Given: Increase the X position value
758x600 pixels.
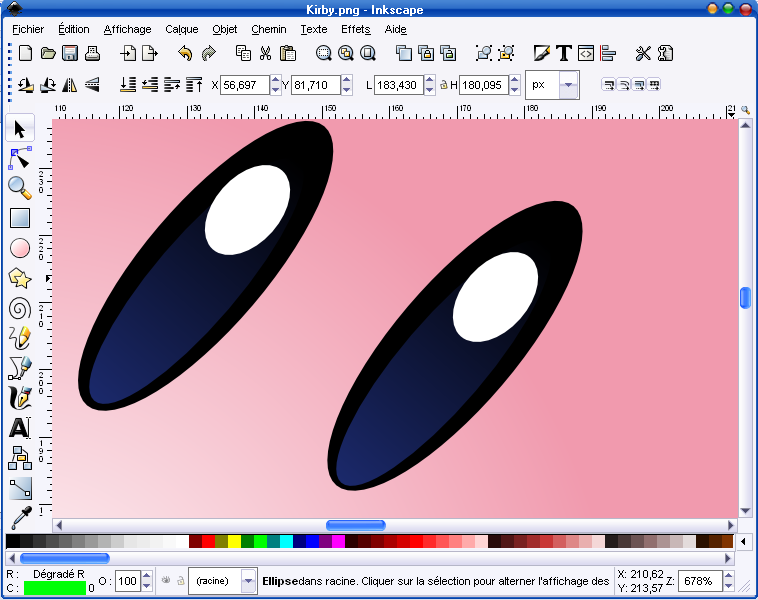Looking at the screenshot, I should [276, 81].
